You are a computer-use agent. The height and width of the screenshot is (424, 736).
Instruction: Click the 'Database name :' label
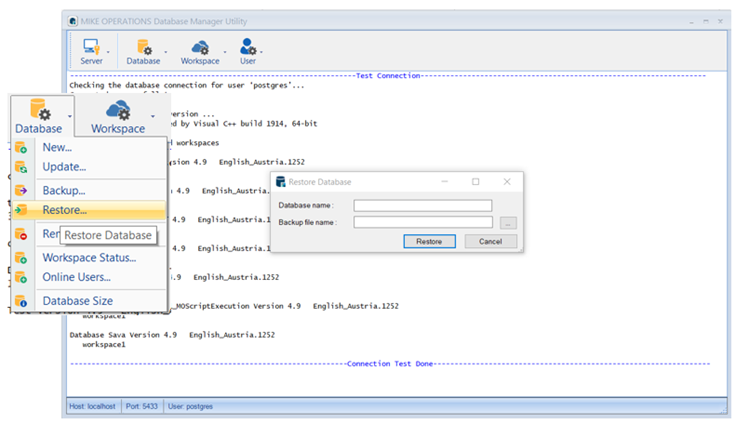tap(306, 206)
